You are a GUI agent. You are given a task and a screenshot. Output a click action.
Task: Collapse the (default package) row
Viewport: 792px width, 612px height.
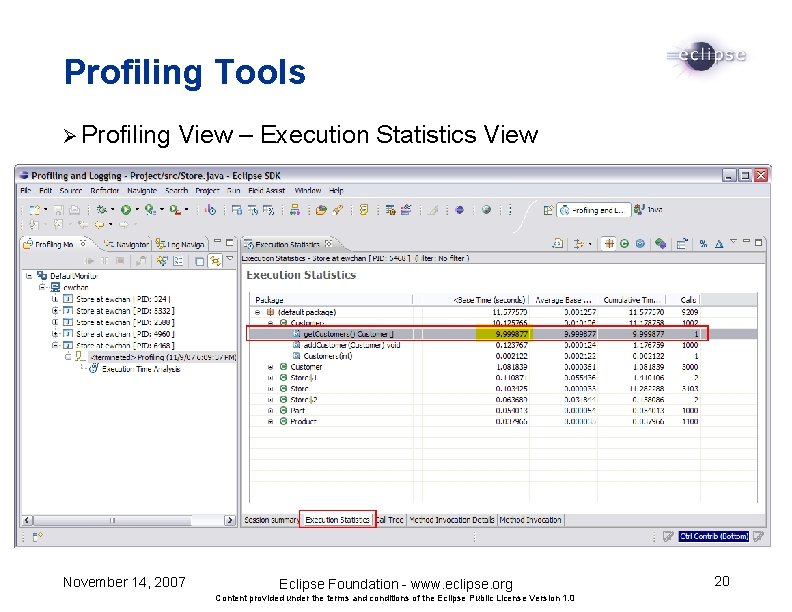258,313
